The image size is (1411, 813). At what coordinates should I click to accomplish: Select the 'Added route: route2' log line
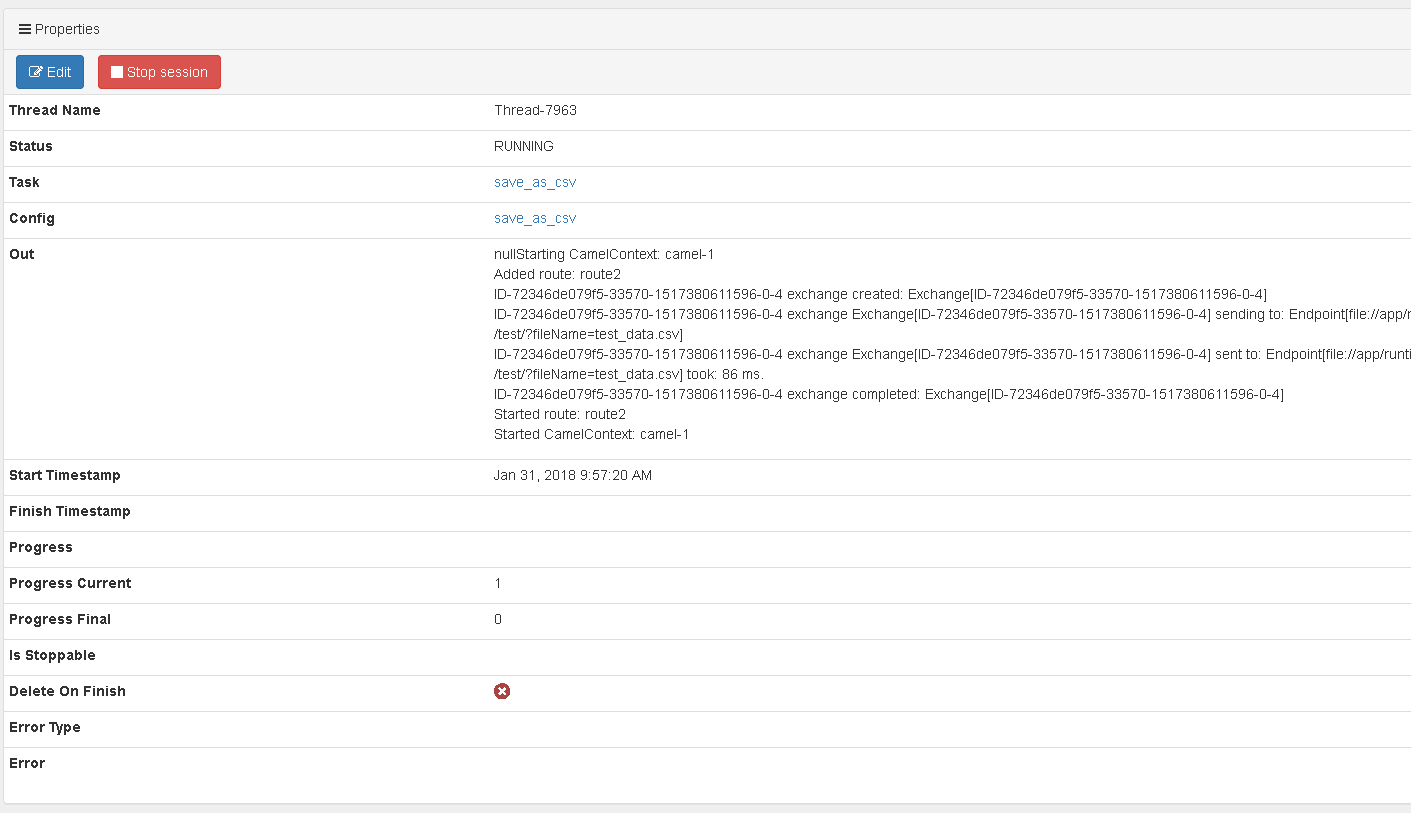pos(558,274)
